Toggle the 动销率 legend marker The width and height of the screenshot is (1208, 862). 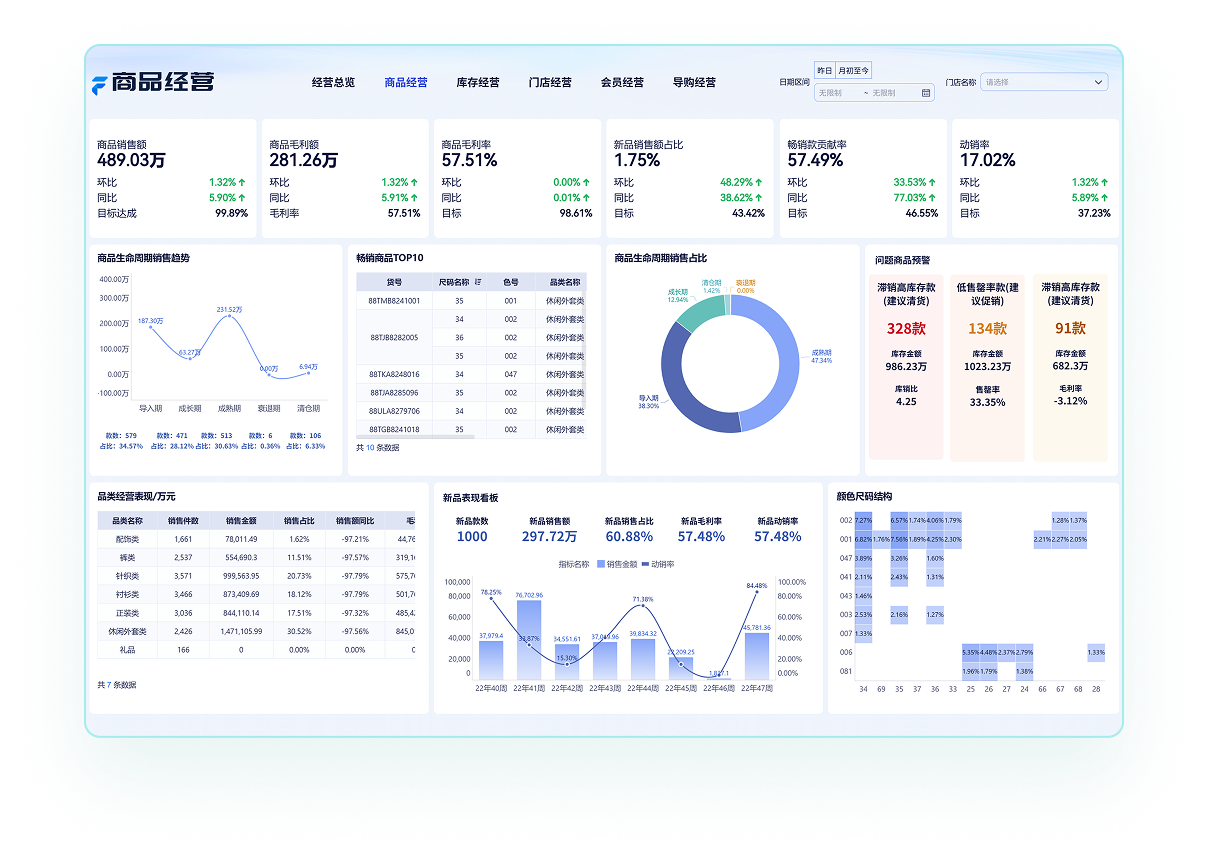click(645, 564)
